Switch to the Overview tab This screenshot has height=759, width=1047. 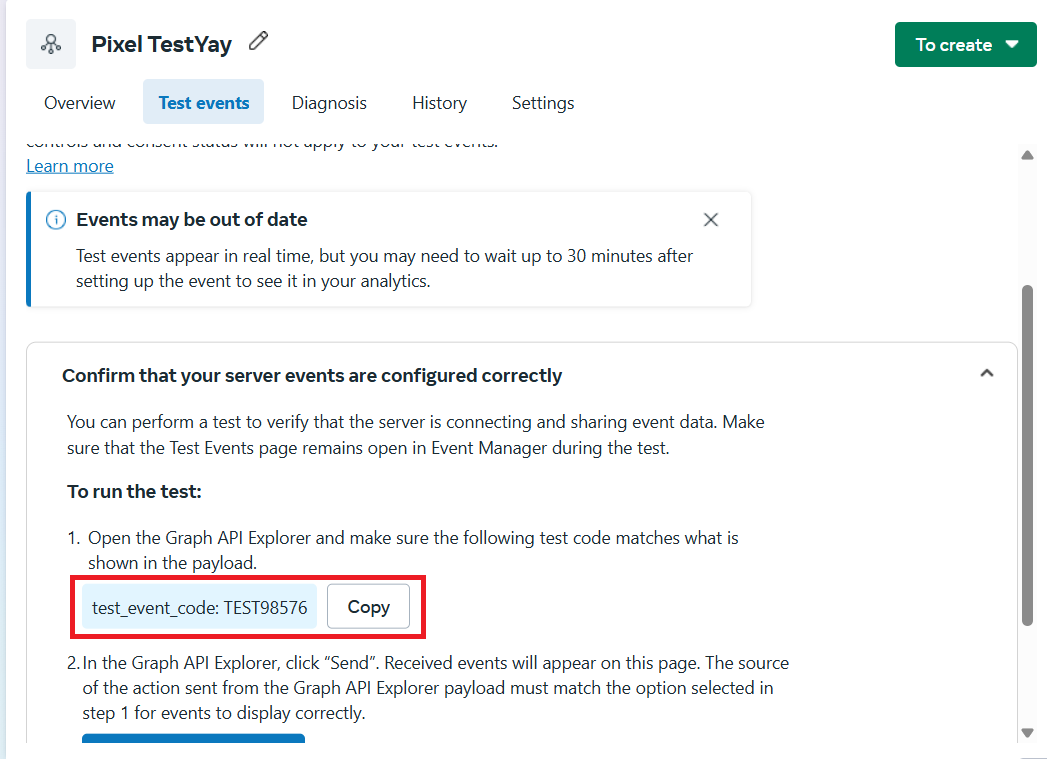pyautogui.click(x=80, y=103)
